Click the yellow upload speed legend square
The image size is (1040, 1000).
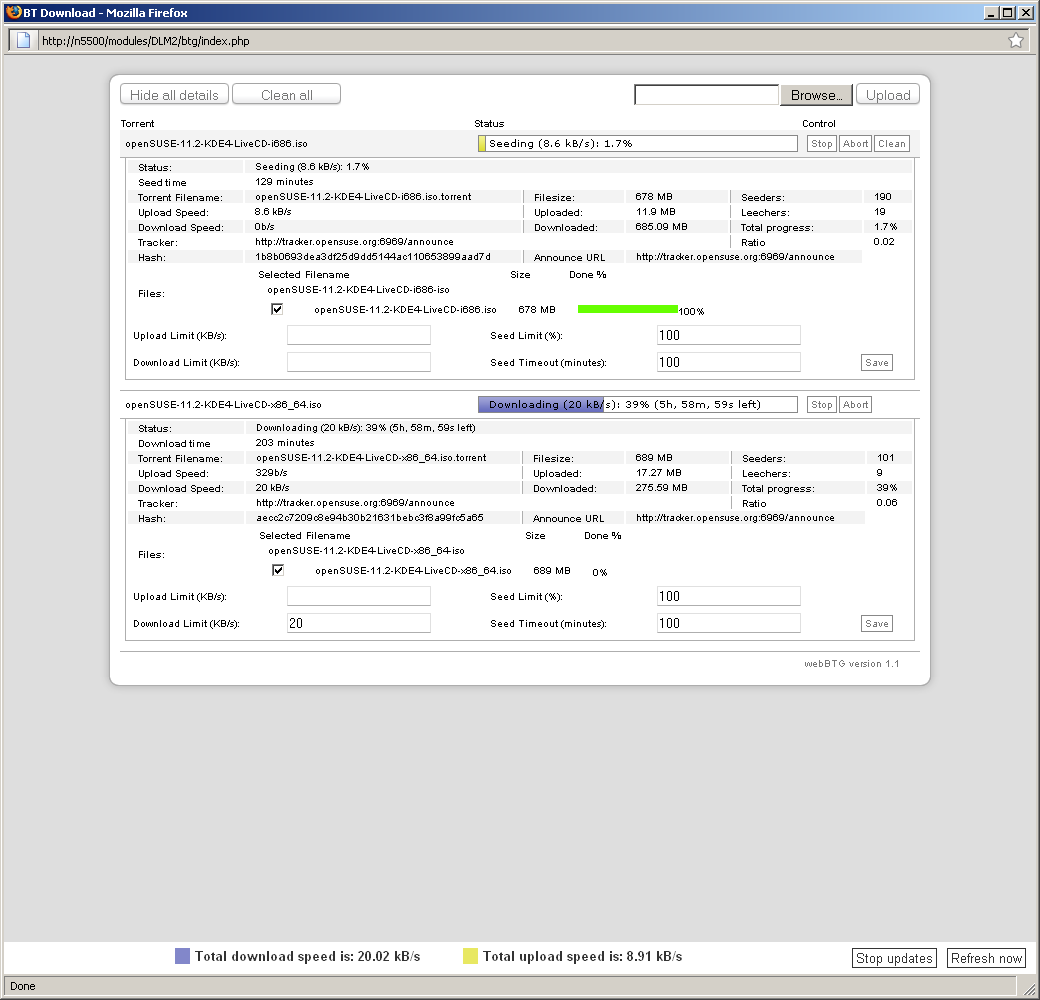coord(470,956)
